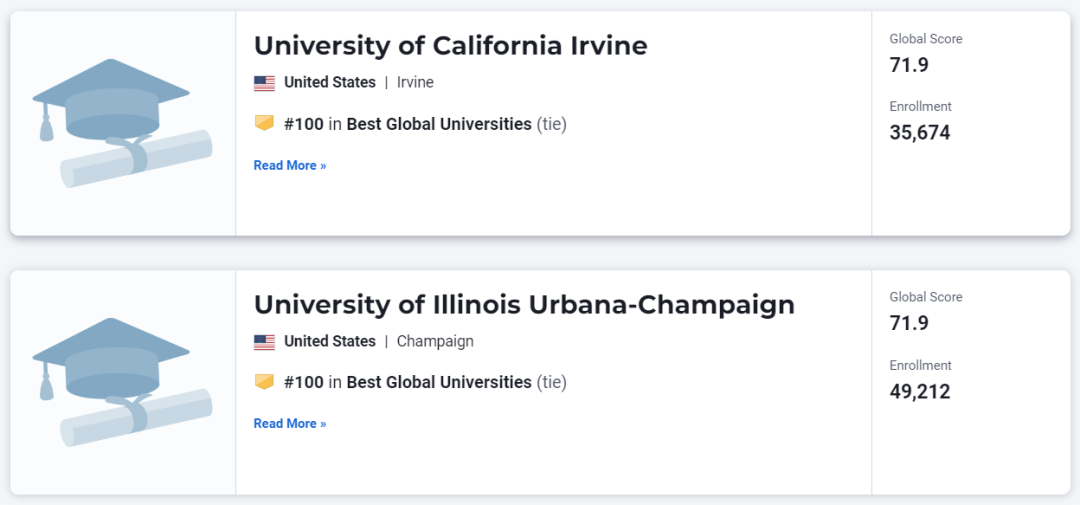This screenshot has height=505, width=1080.
Task: Click the gold ranking badge for UC Irvine
Action: pyautogui.click(x=264, y=123)
